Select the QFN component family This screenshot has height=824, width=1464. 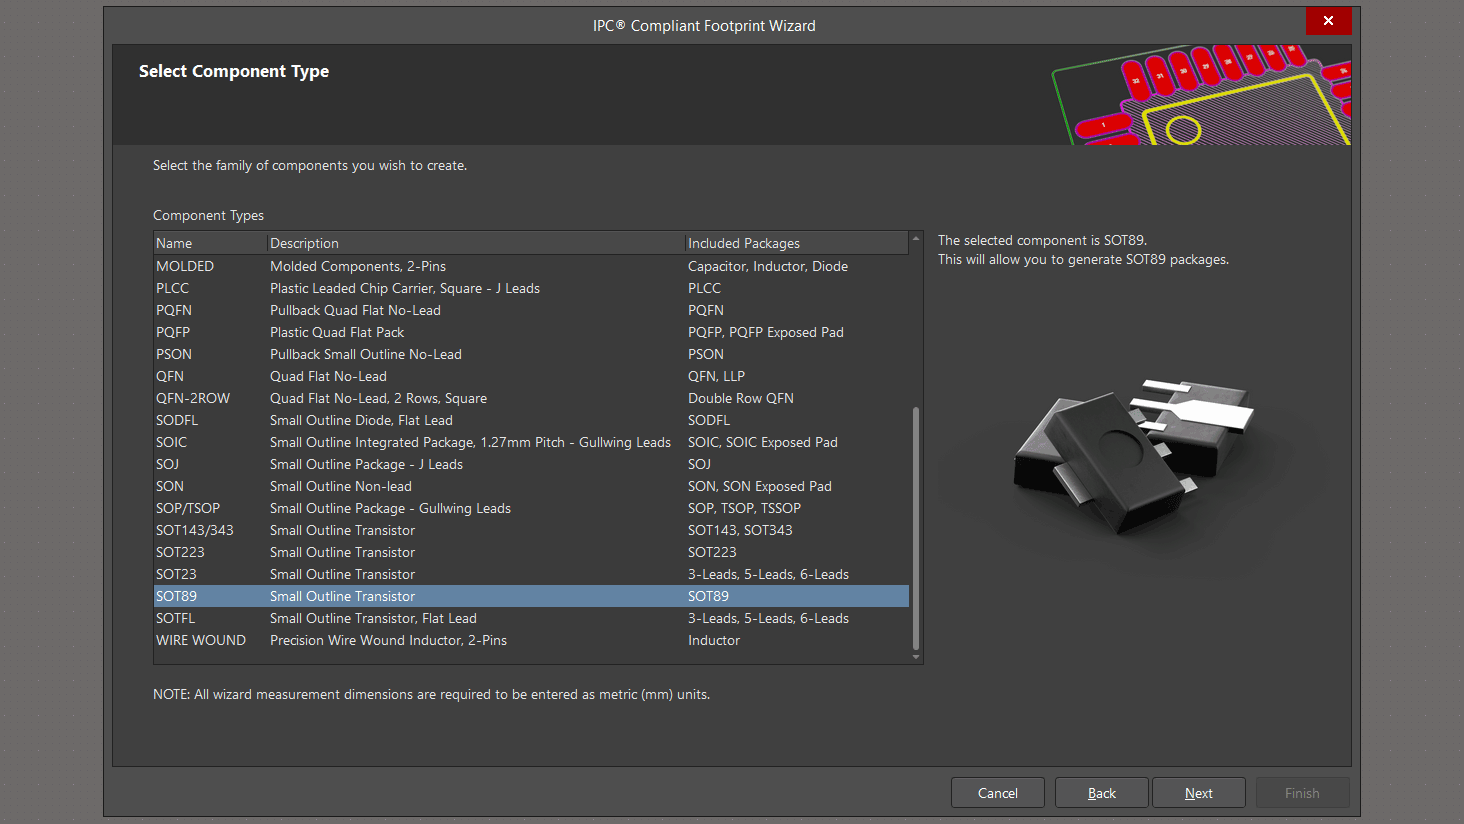(170, 376)
